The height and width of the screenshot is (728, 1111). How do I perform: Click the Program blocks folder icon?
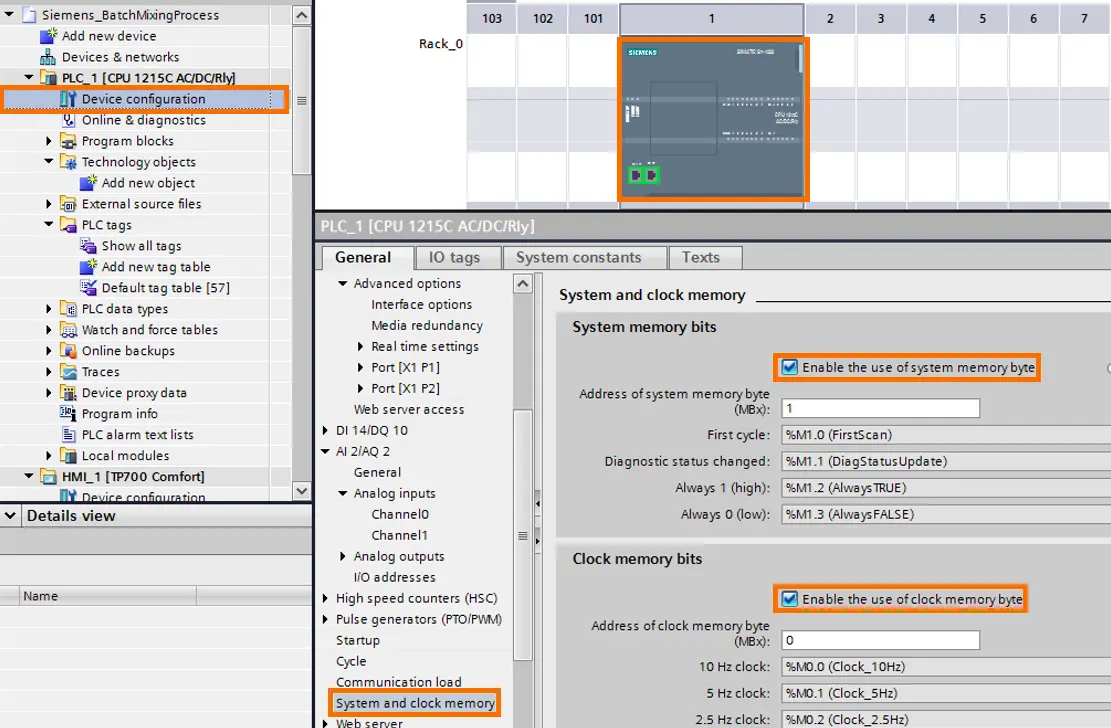(68, 141)
